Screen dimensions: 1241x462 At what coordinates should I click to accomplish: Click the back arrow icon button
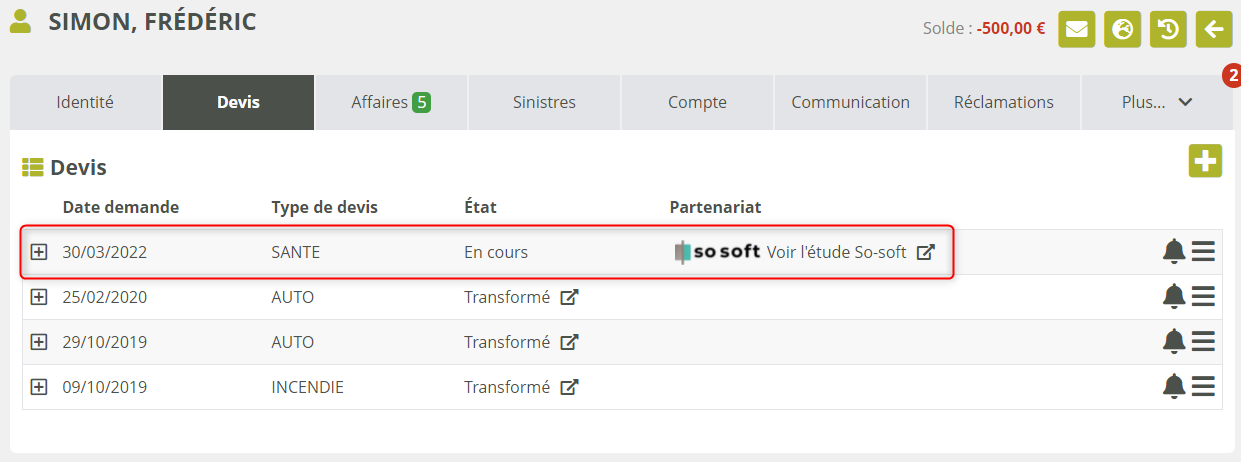pos(1214,29)
